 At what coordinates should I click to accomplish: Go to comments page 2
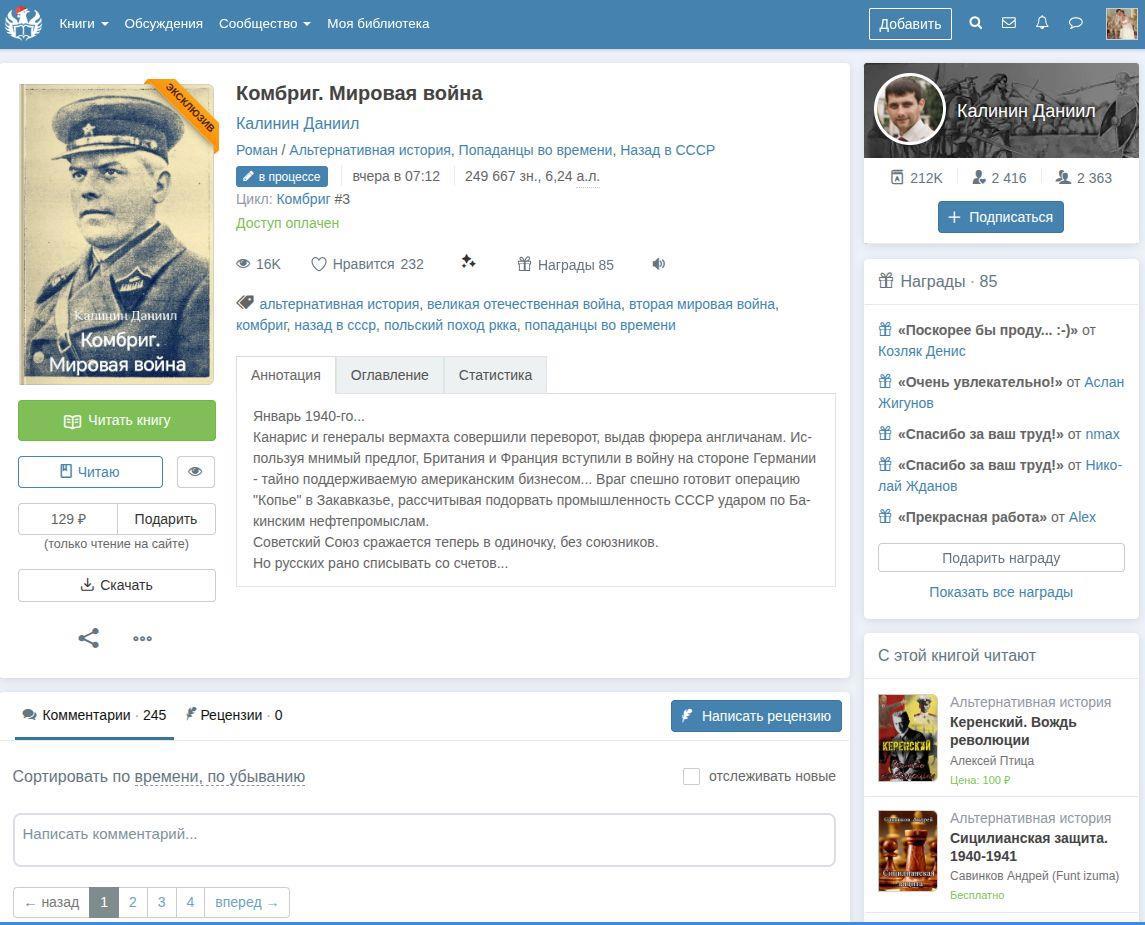click(x=132, y=902)
